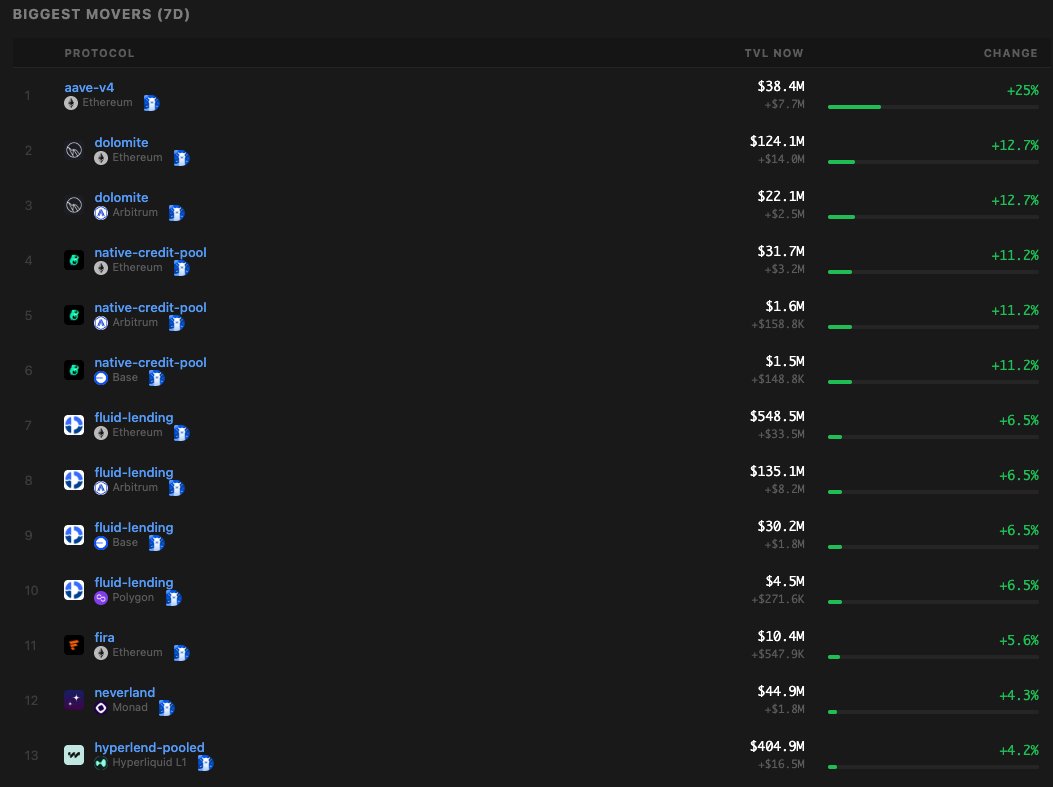Screen dimensions: 1053x787
Task: Open DefiLlama icon in hyperlend-pooled row
Action: tap(205, 763)
